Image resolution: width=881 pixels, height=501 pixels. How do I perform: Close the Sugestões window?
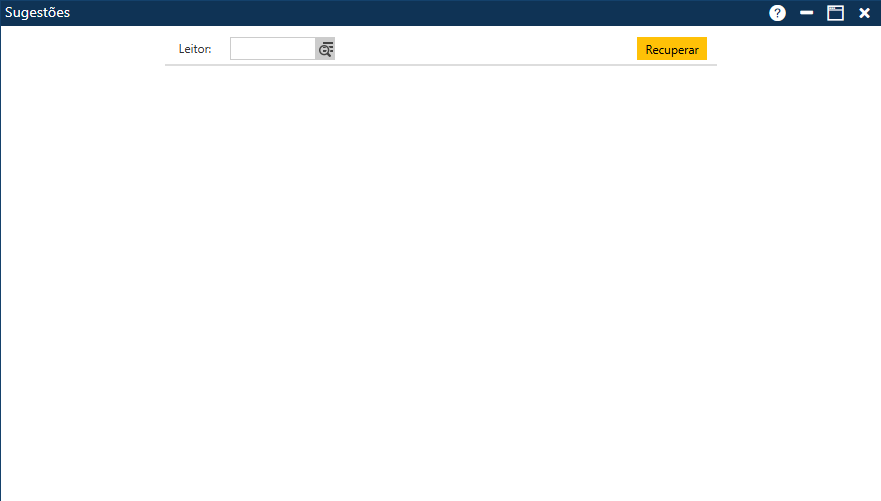click(x=864, y=13)
